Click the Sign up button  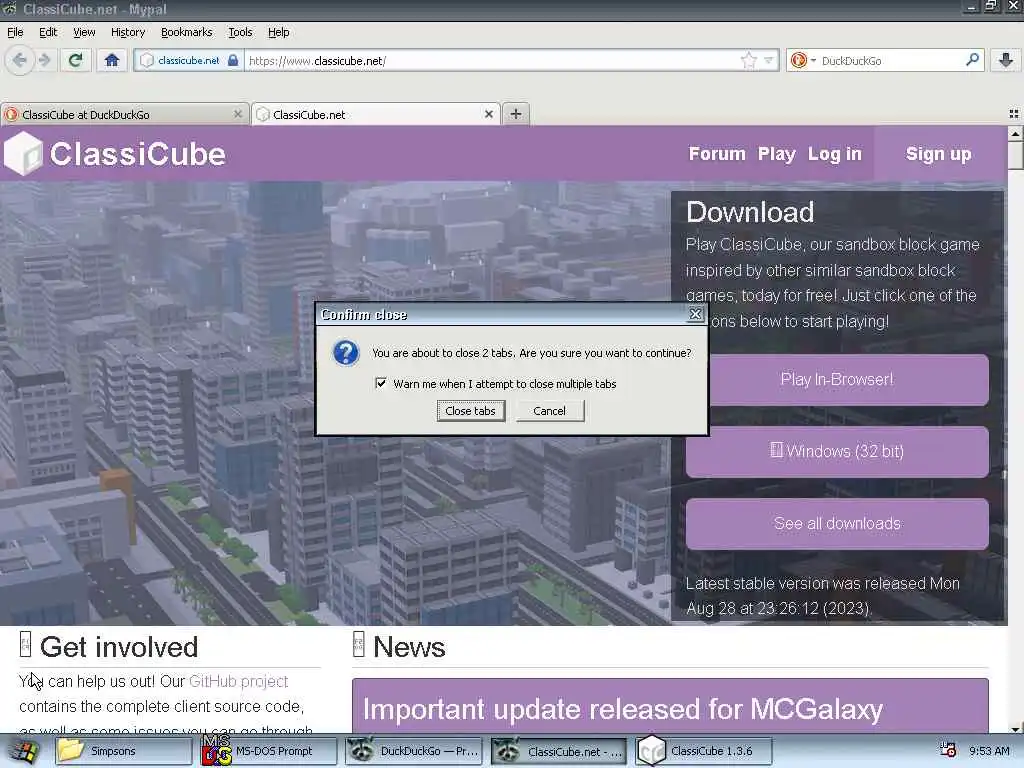coord(938,154)
